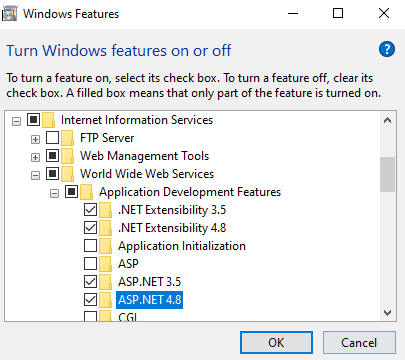Image resolution: width=405 pixels, height=360 pixels.
Task: Check the Application Initialization box
Action: point(90,246)
